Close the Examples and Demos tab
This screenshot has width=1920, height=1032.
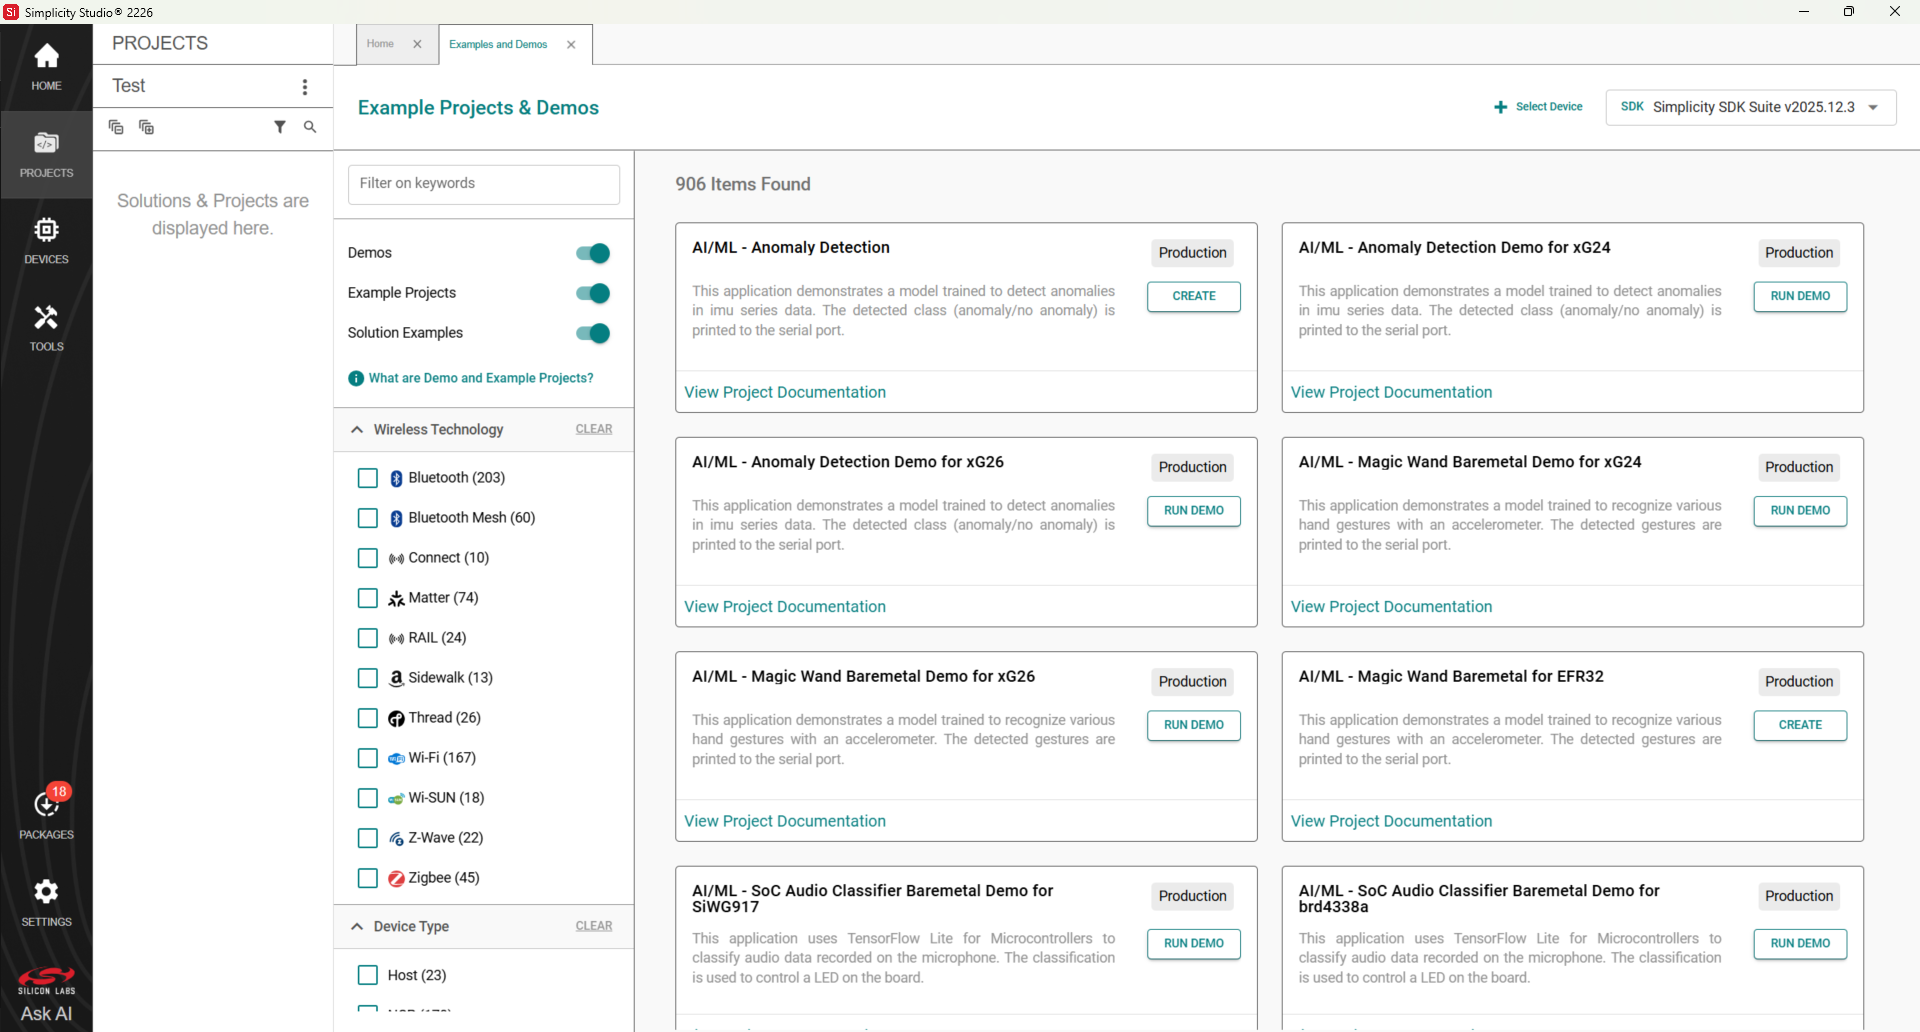(x=571, y=45)
